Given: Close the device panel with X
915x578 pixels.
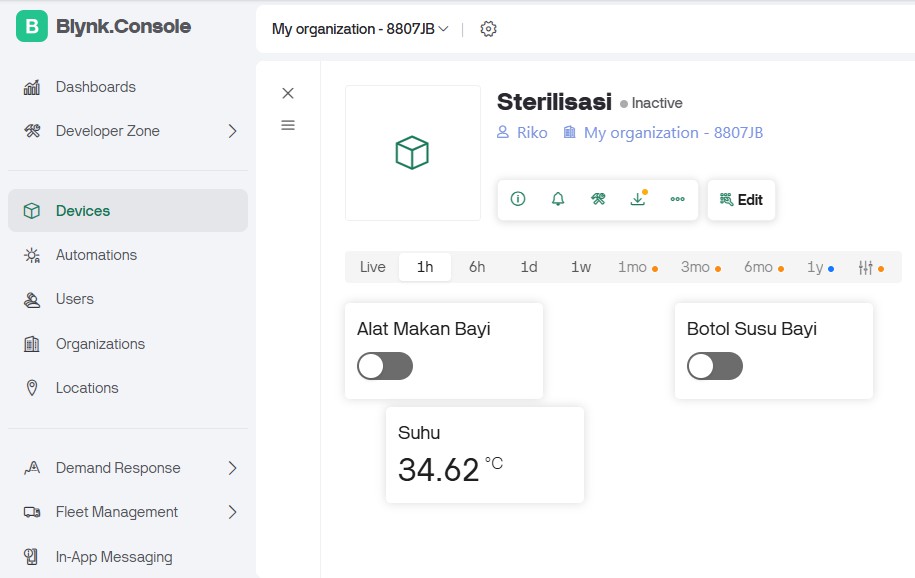Looking at the screenshot, I should point(288,93).
